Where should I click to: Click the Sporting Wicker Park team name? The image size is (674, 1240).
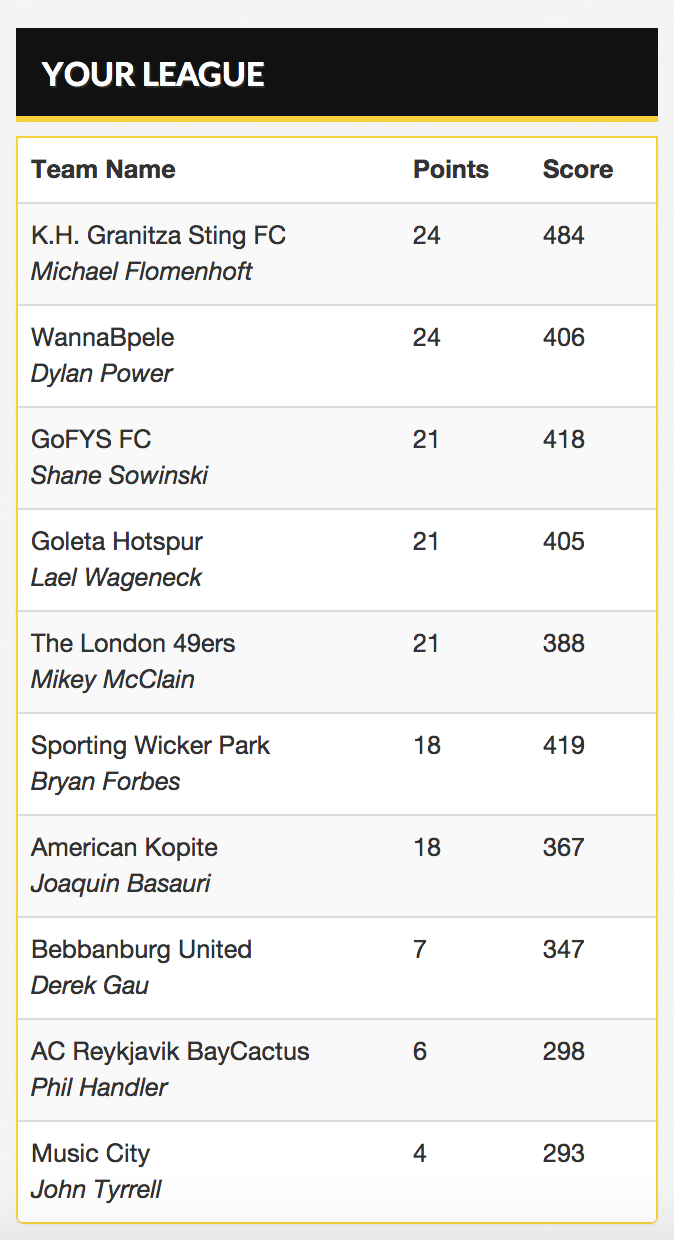(x=150, y=746)
